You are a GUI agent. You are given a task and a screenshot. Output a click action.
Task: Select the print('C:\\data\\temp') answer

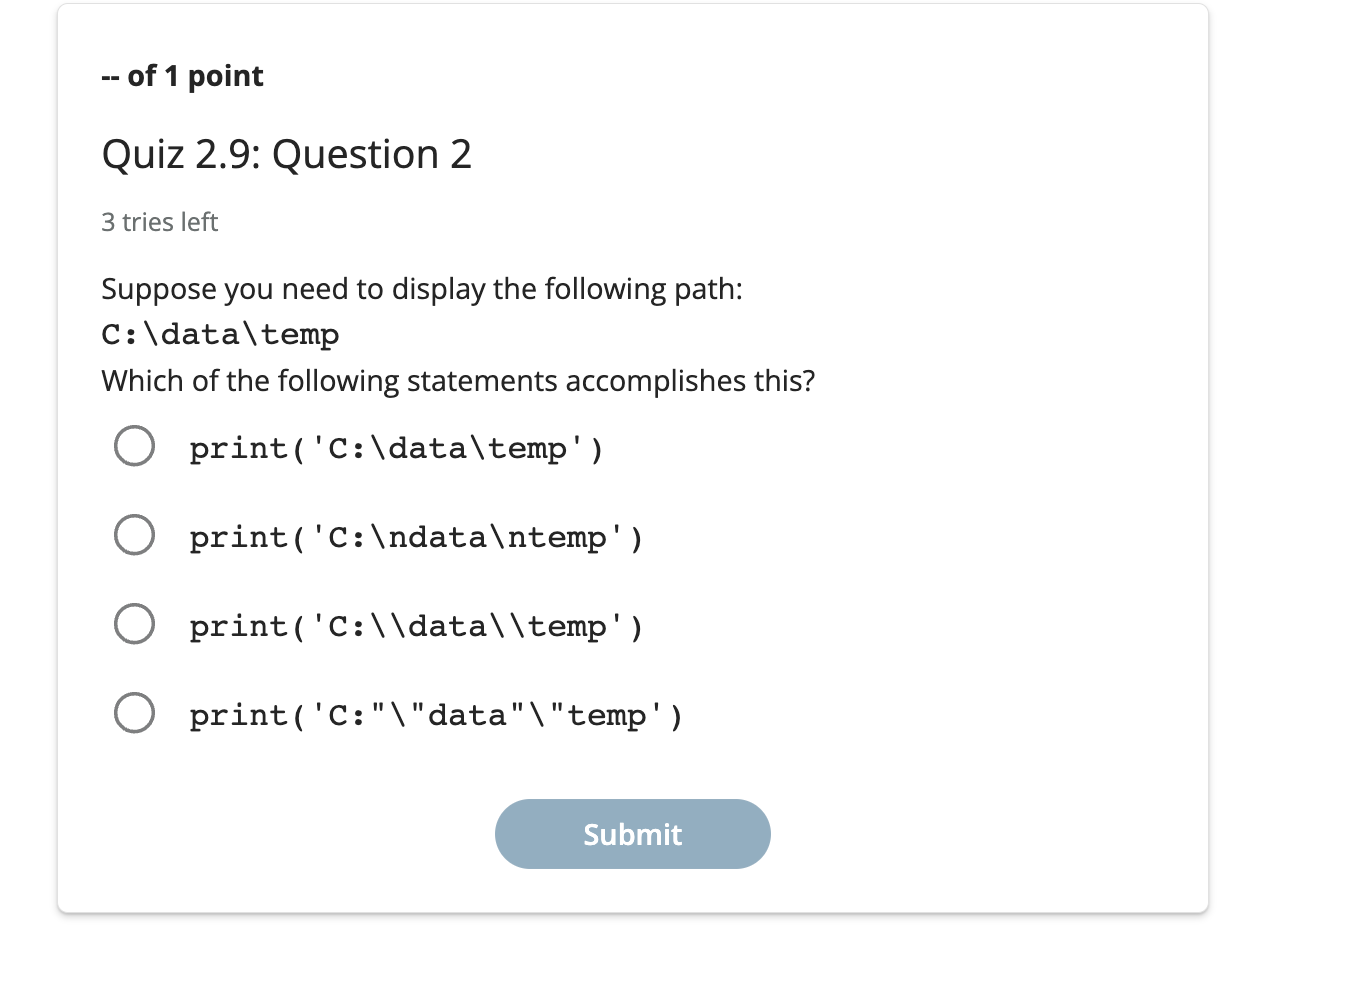[134, 624]
